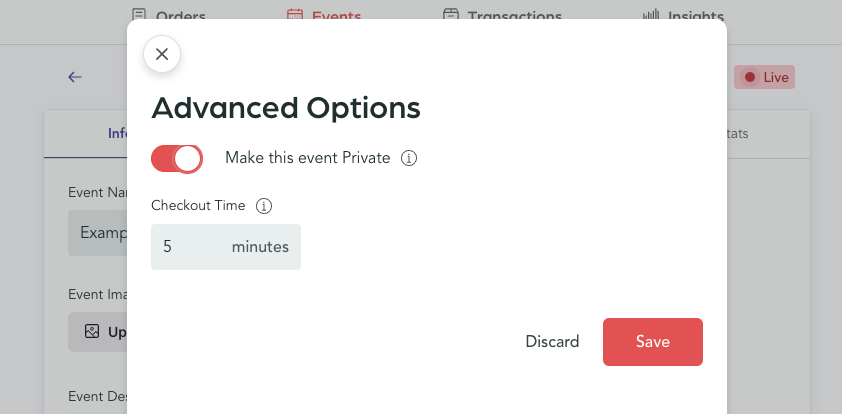
Task: Click the minutes unit in checkout field
Action: coord(260,247)
